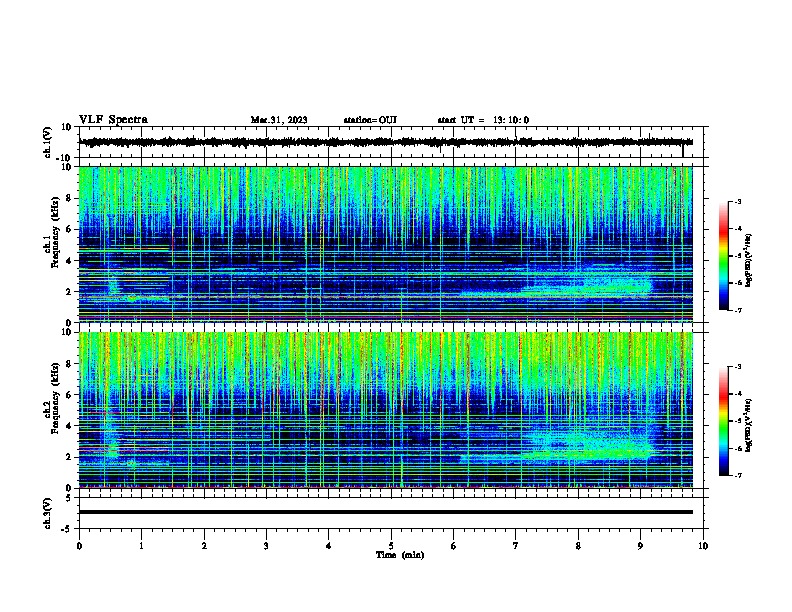Click time axis tick label "6"
The height and width of the screenshot is (612, 792).
[454, 546]
